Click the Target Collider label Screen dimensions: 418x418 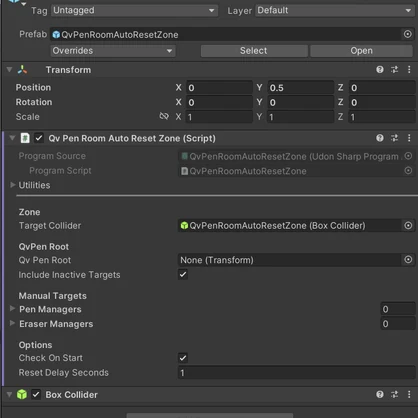pyautogui.click(x=50, y=226)
